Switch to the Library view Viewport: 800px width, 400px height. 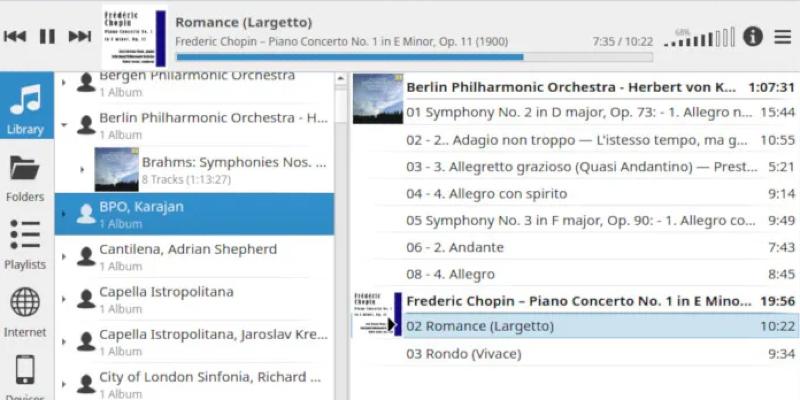25,107
